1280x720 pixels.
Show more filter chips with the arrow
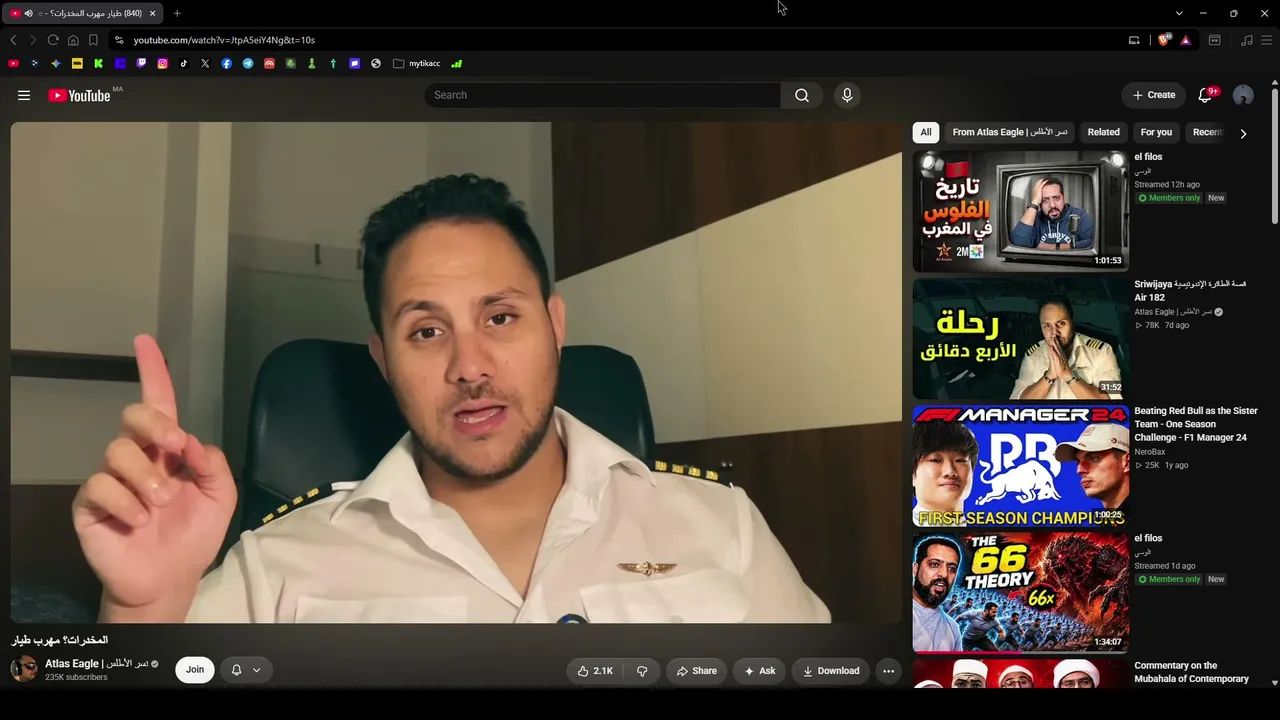pyautogui.click(x=1243, y=133)
